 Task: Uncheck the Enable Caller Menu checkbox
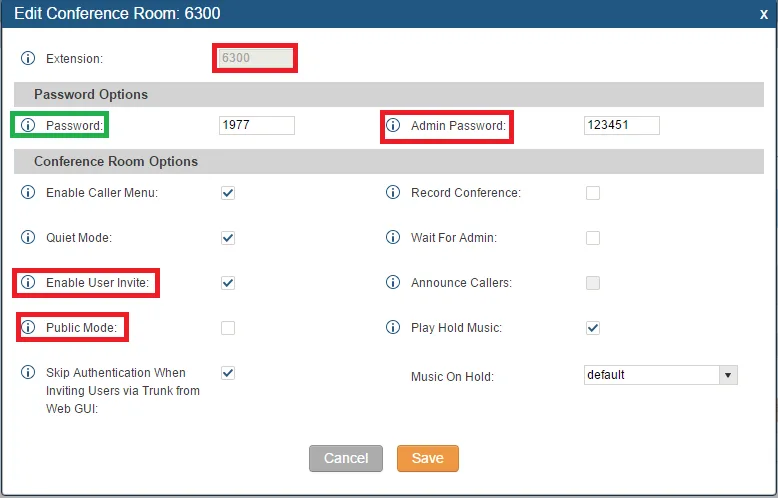(x=228, y=193)
